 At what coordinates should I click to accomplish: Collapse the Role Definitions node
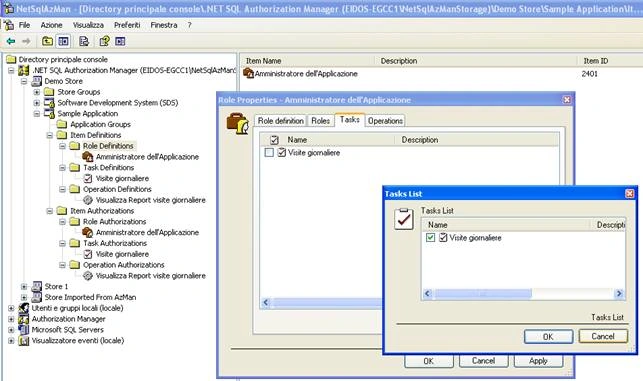62,146
